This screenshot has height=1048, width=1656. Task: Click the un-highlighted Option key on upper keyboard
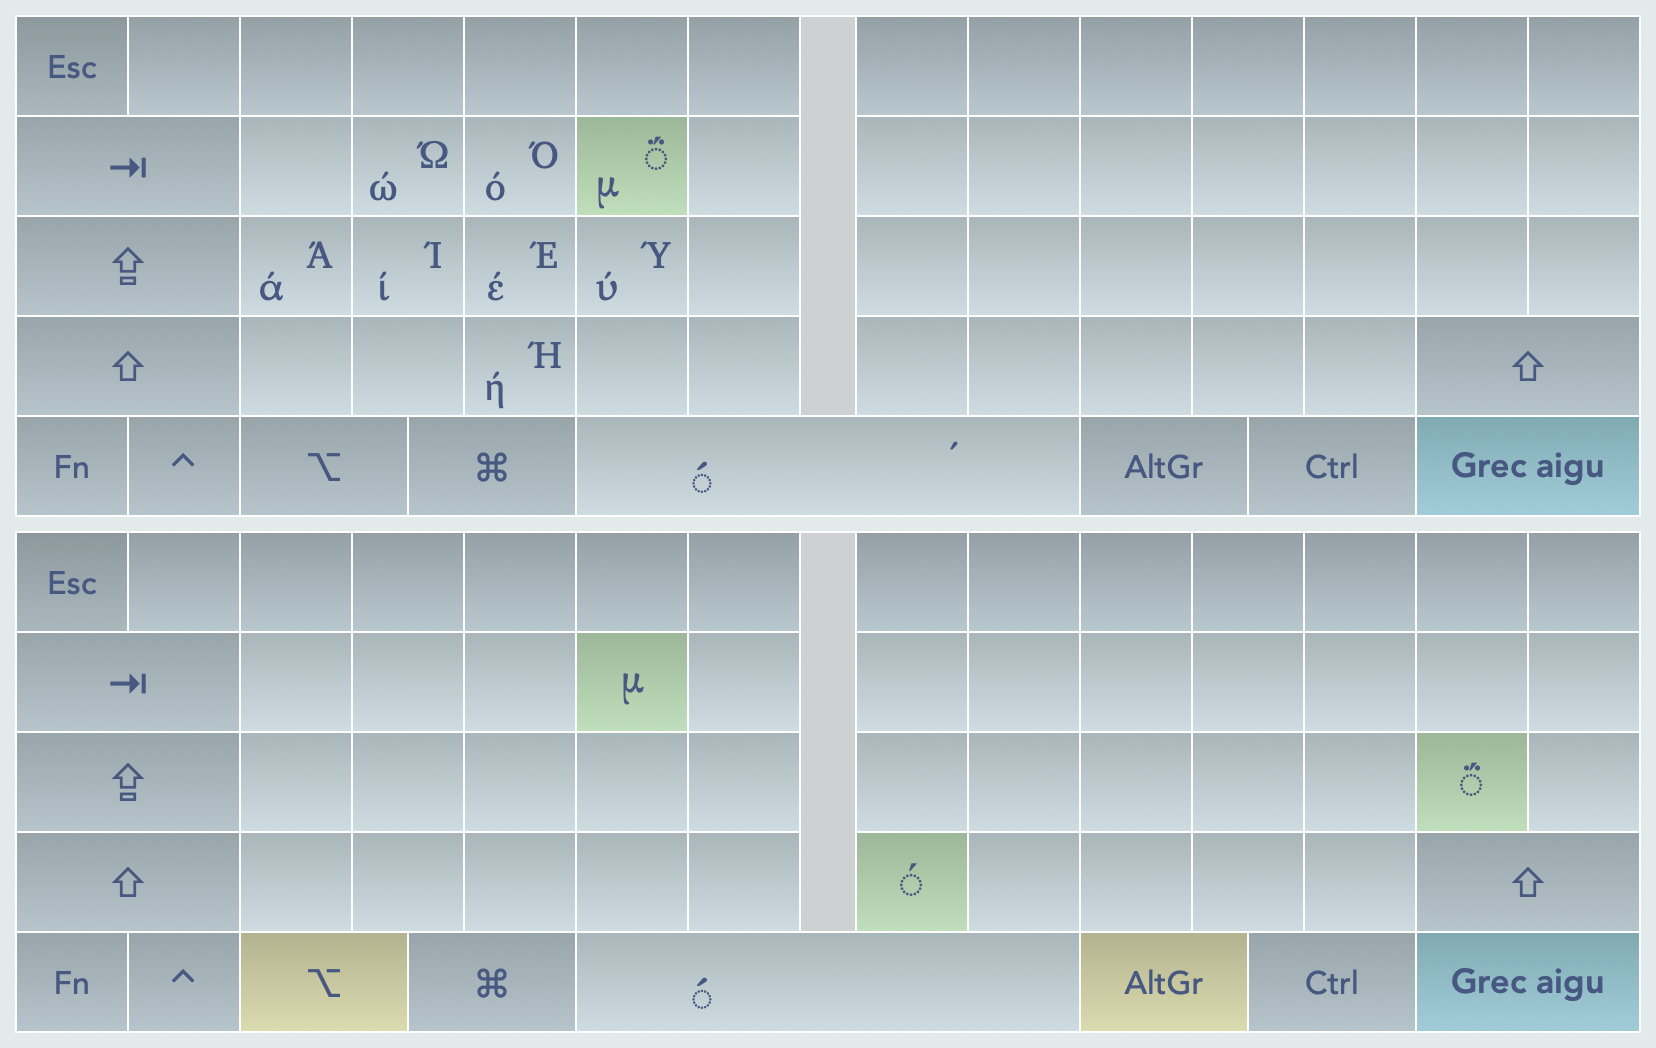[x=324, y=467]
